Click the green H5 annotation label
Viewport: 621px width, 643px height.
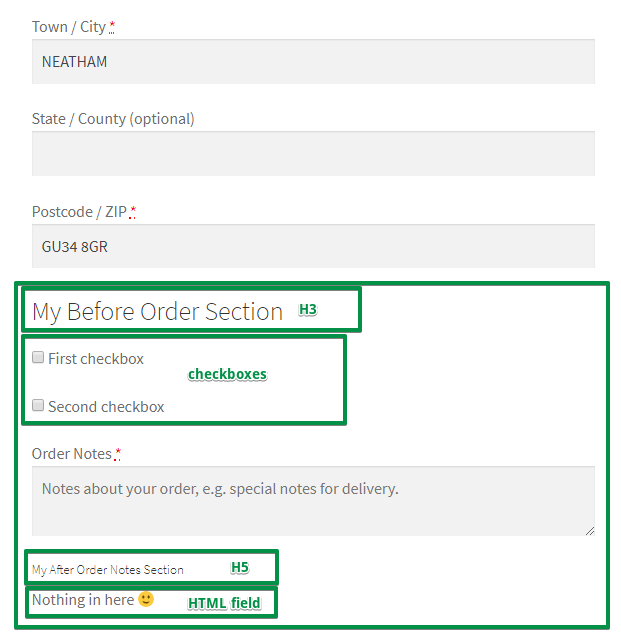(240, 568)
